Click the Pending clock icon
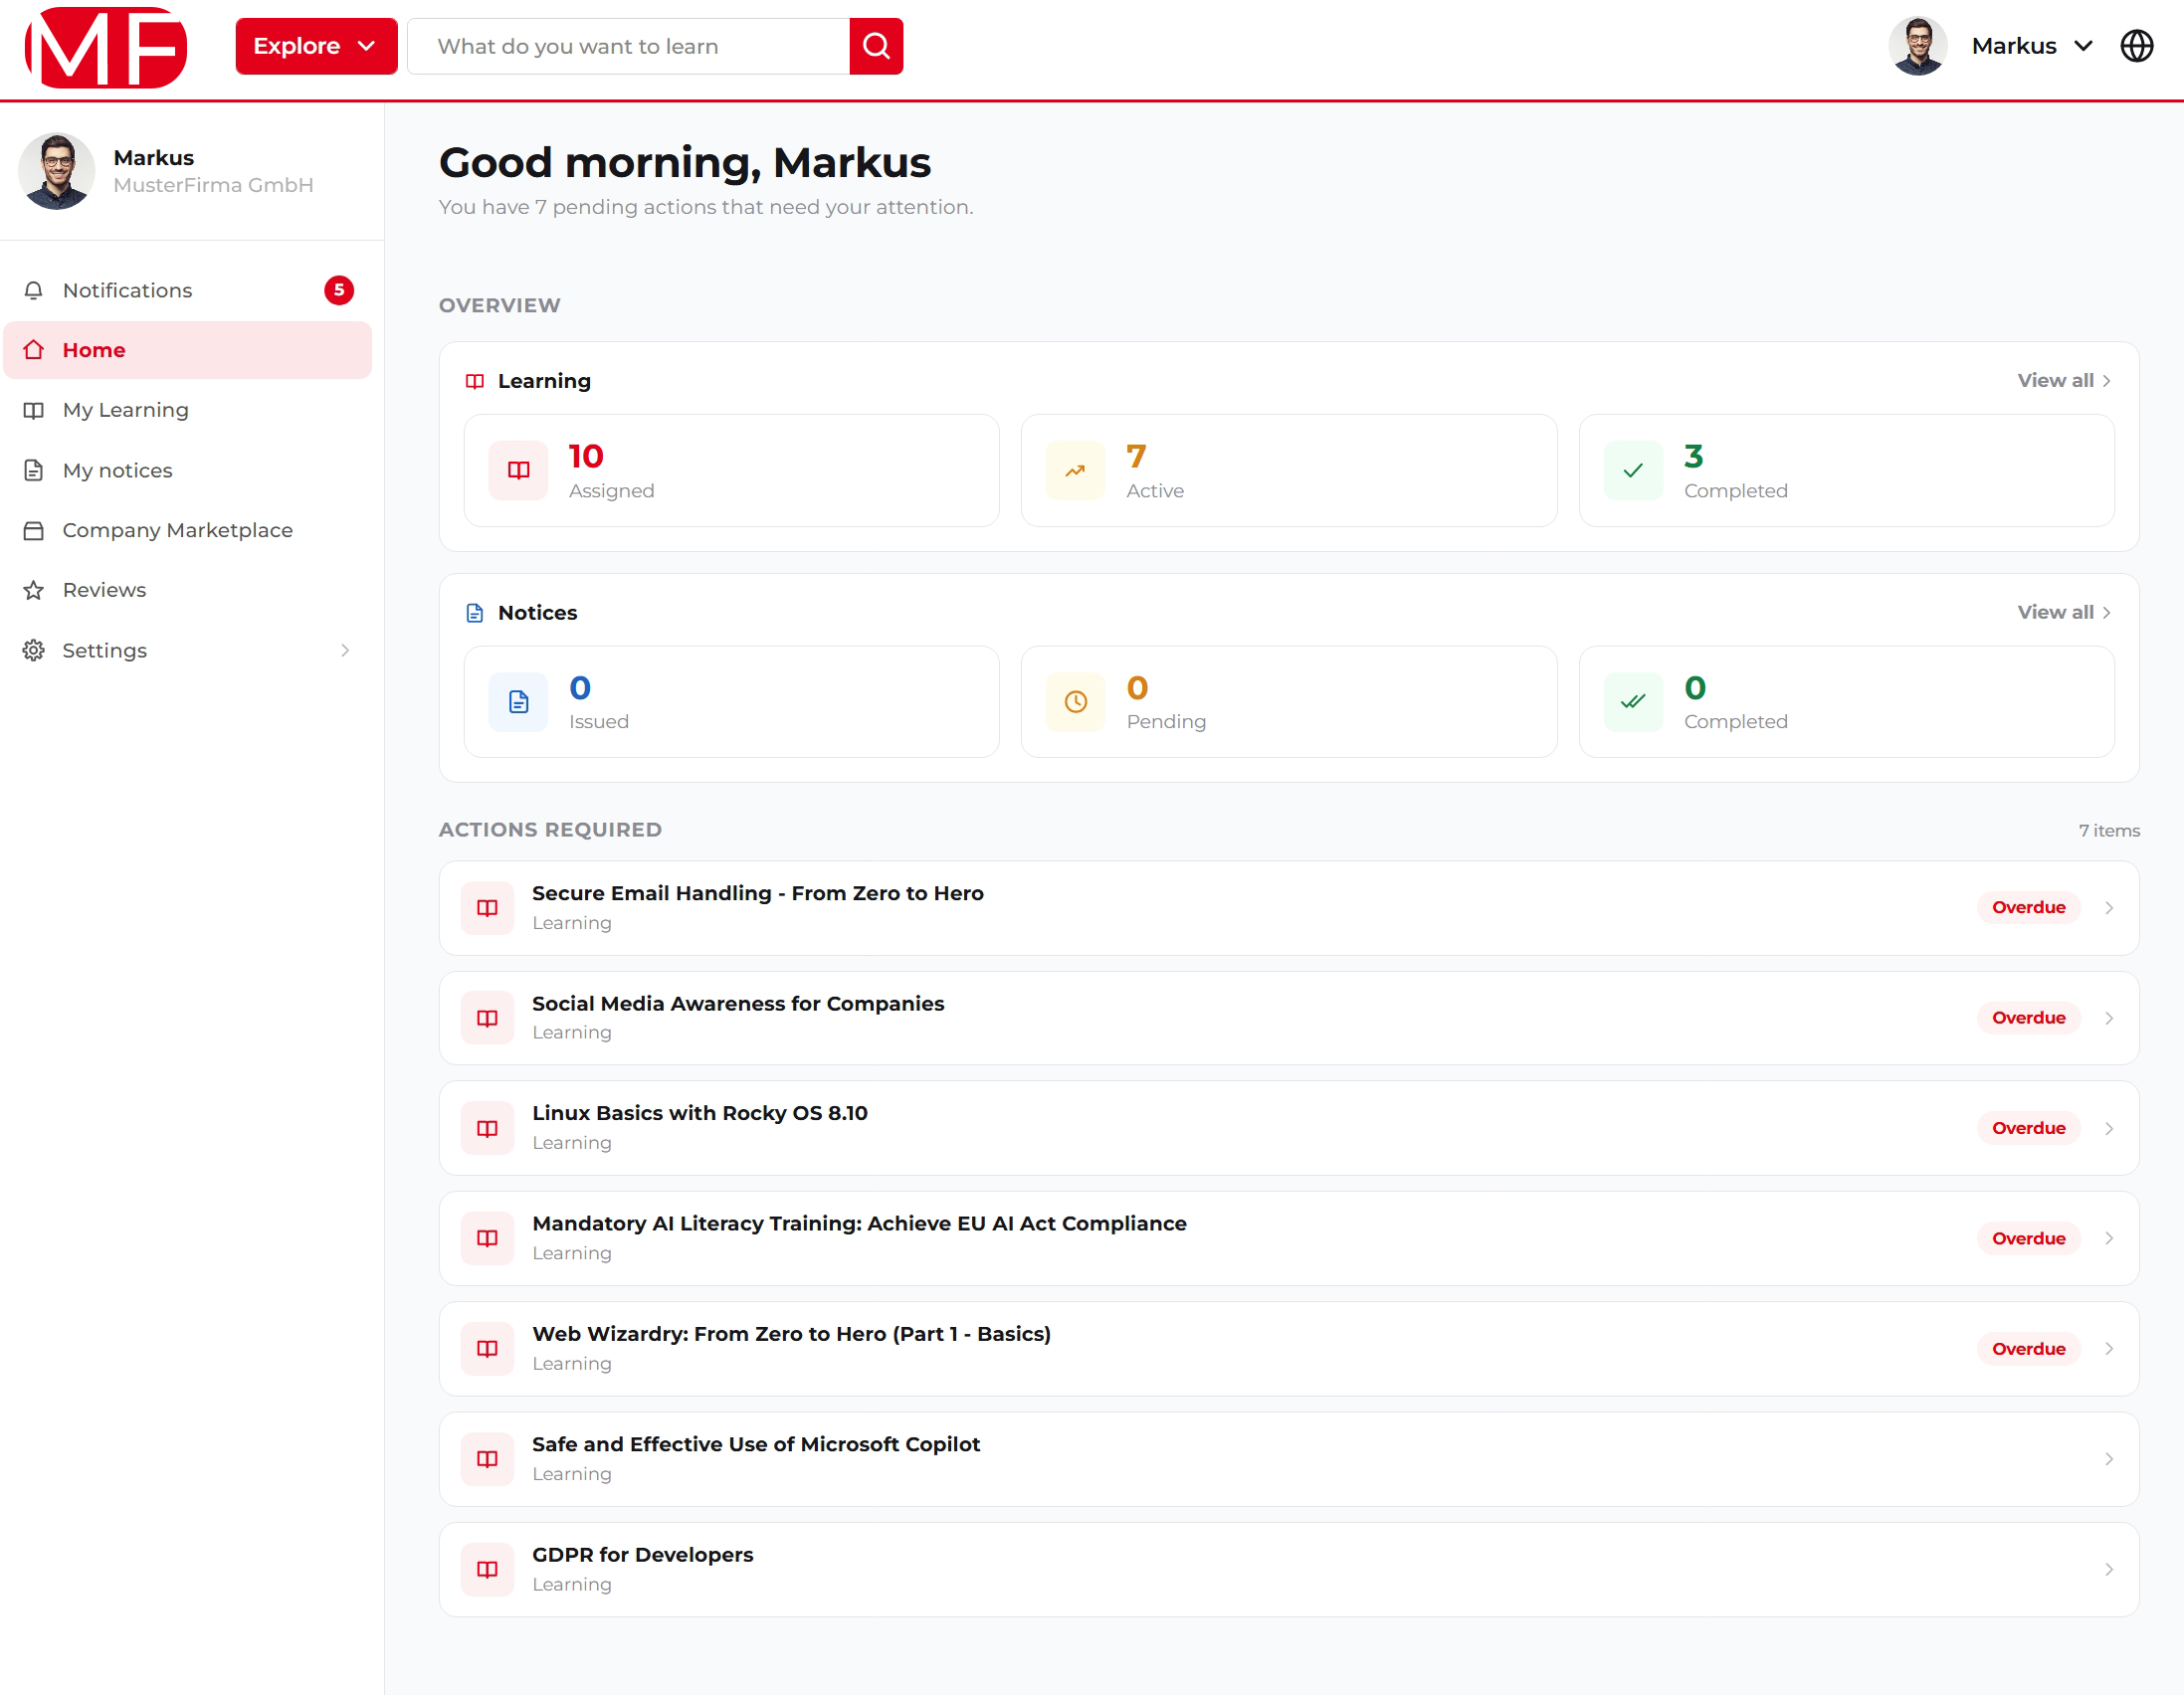 (x=1075, y=702)
